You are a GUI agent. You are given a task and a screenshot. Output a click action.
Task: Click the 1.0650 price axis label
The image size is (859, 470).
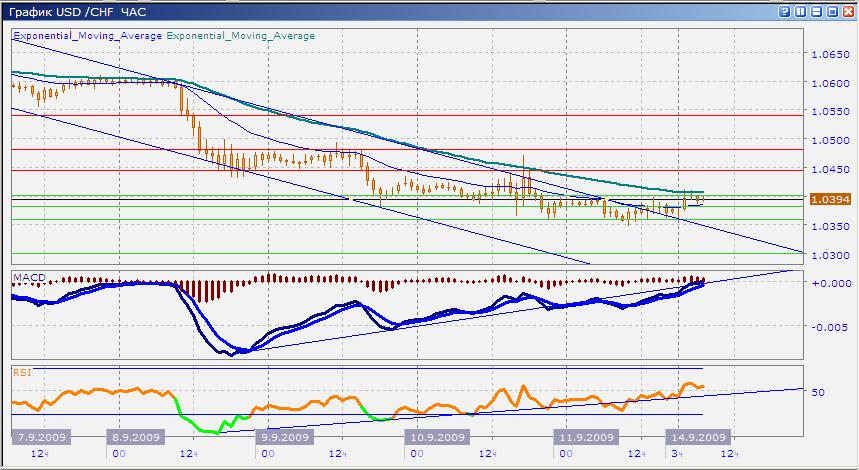[x=828, y=55]
